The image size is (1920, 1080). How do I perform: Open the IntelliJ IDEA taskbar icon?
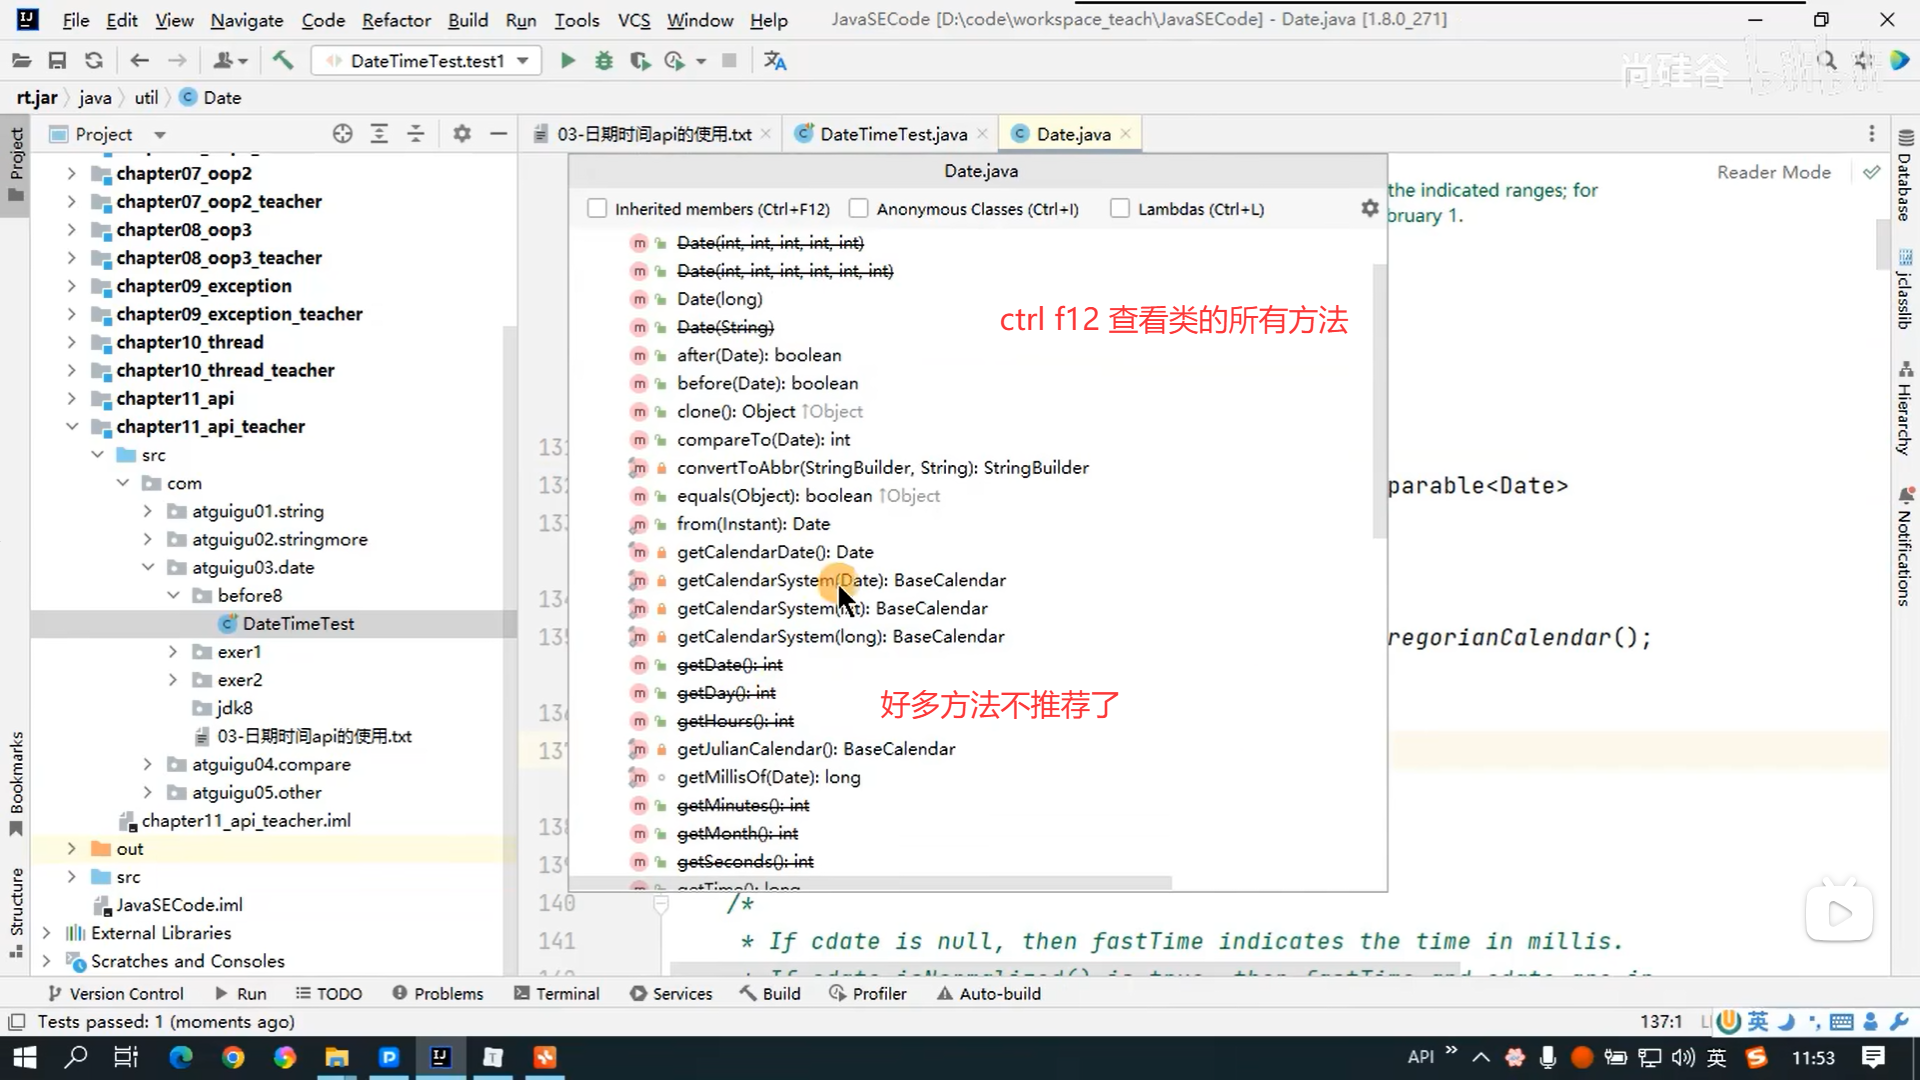(440, 1057)
